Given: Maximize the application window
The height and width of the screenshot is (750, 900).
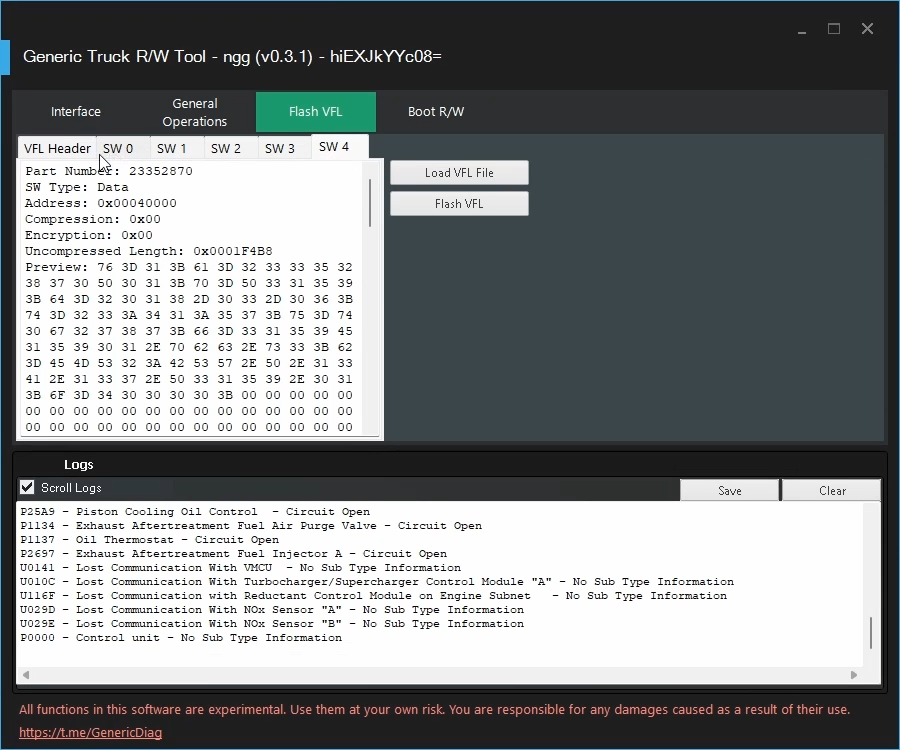Looking at the screenshot, I should (x=834, y=29).
